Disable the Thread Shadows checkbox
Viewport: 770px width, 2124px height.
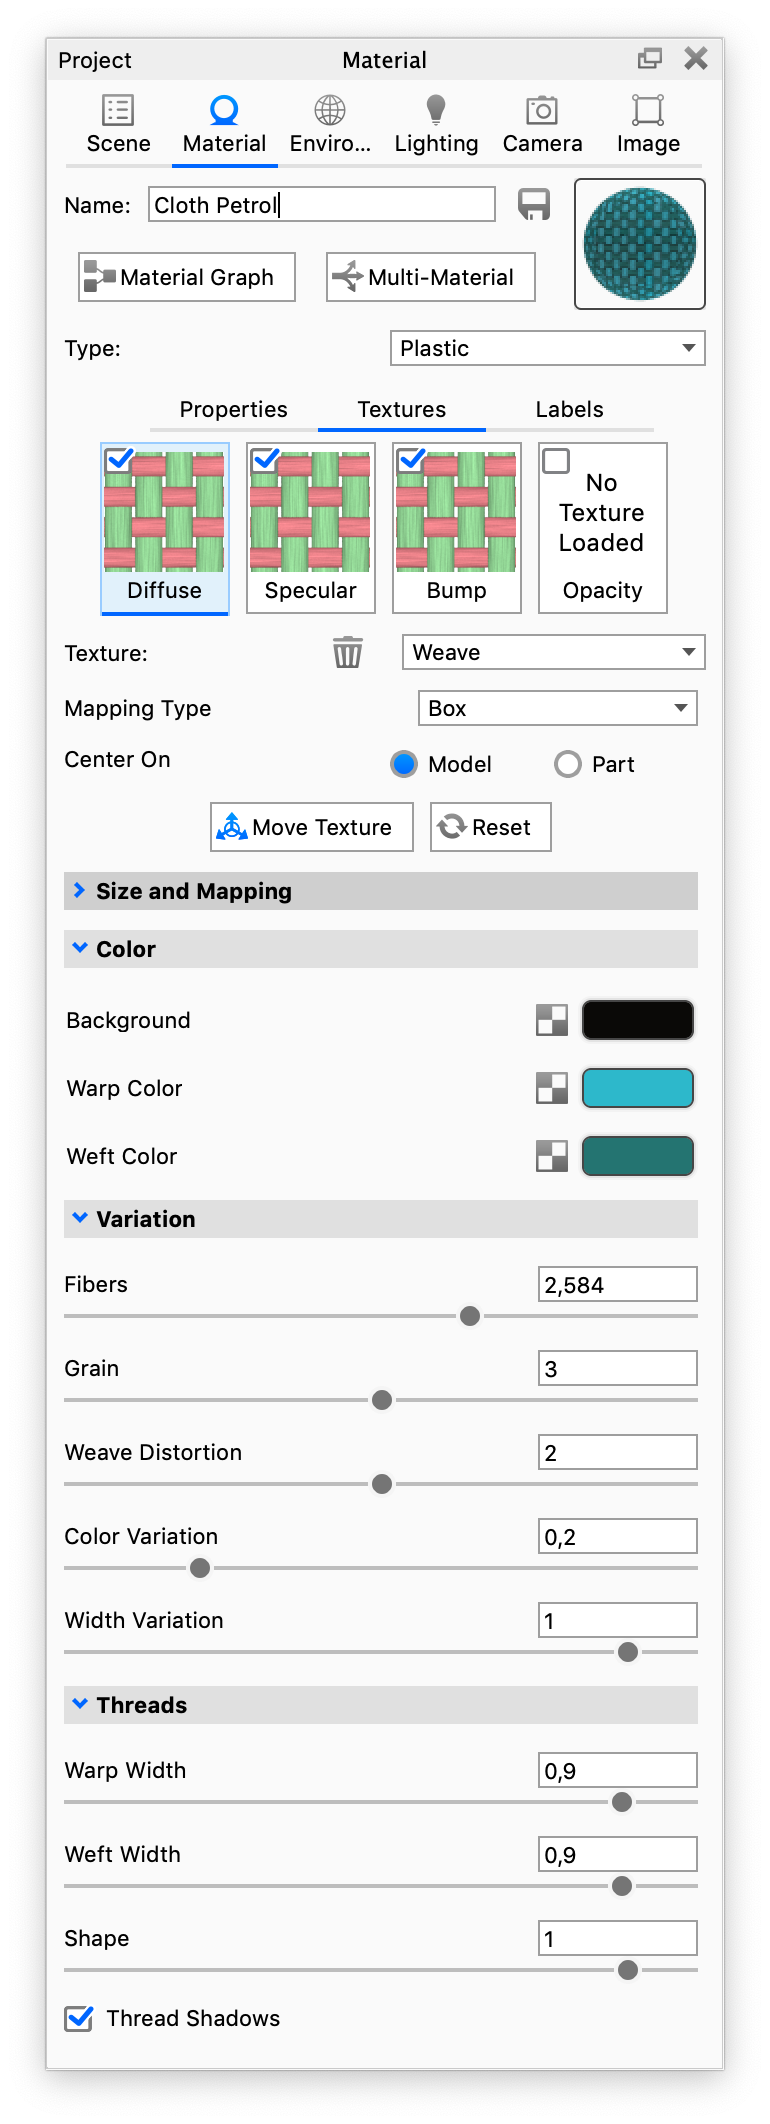(x=79, y=2018)
